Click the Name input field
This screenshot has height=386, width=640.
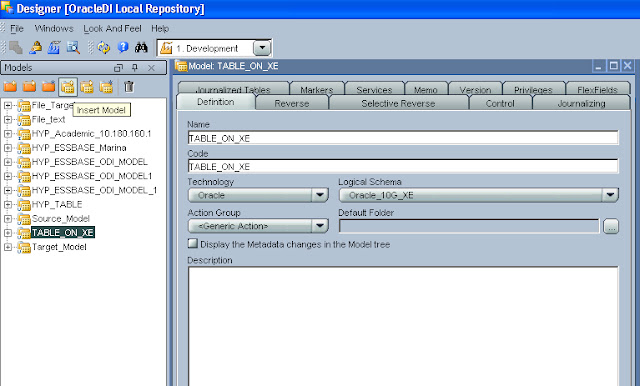(x=403, y=138)
